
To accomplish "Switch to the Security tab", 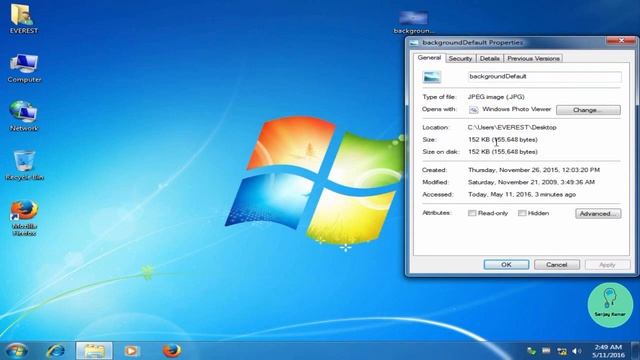I will pos(460,58).
